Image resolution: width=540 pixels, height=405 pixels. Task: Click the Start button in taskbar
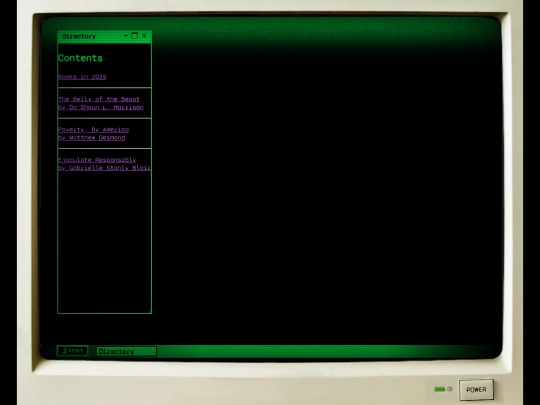pyautogui.click(x=73, y=351)
